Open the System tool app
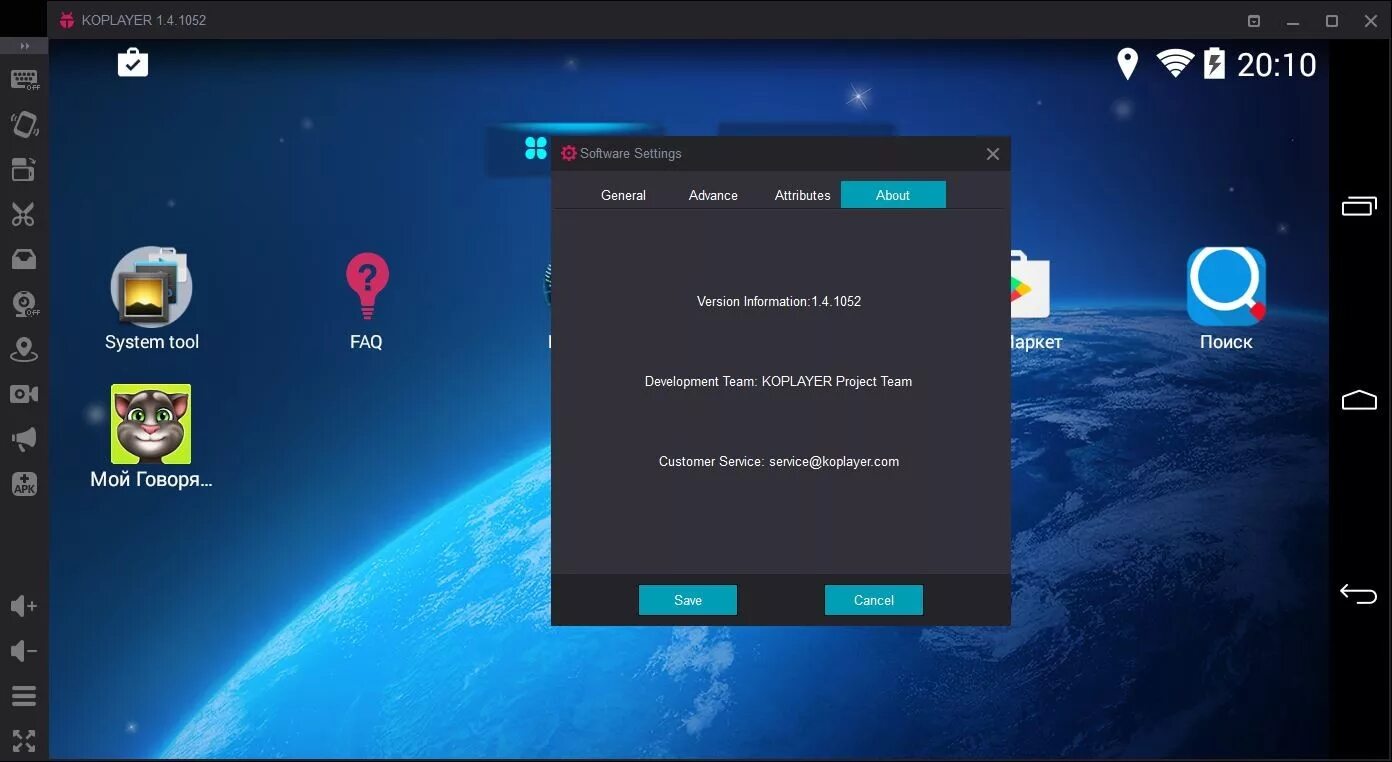The height and width of the screenshot is (762, 1392). click(152, 299)
